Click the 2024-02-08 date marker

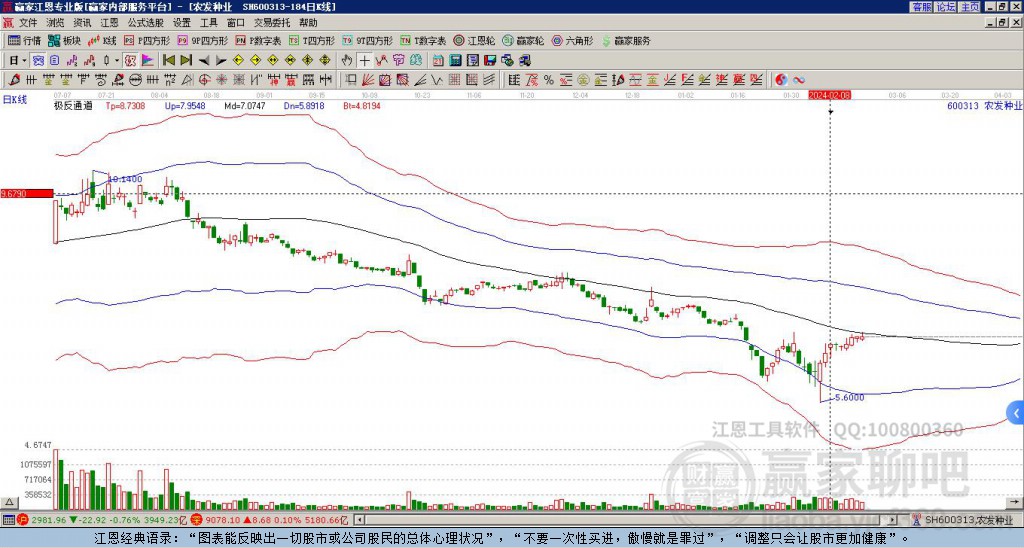(829, 95)
